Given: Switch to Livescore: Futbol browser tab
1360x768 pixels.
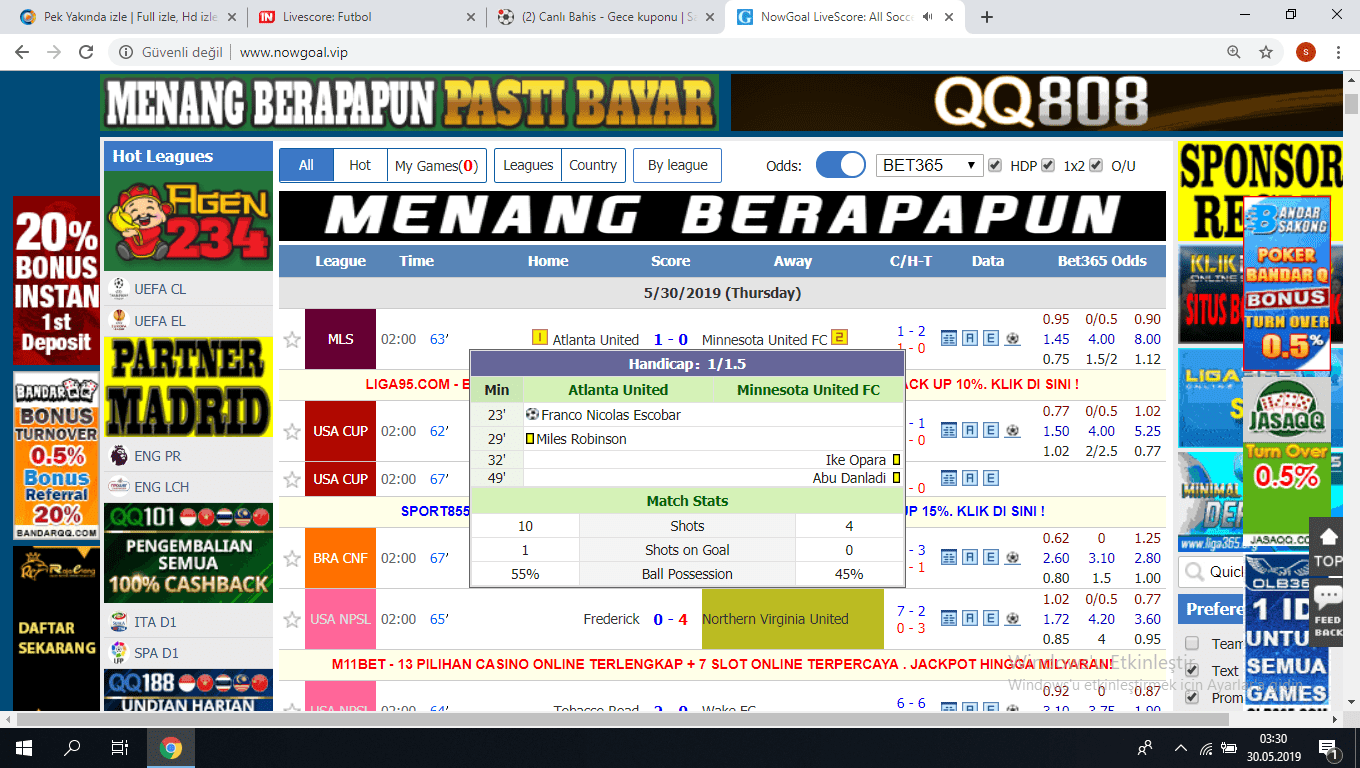Looking at the screenshot, I should [367, 17].
